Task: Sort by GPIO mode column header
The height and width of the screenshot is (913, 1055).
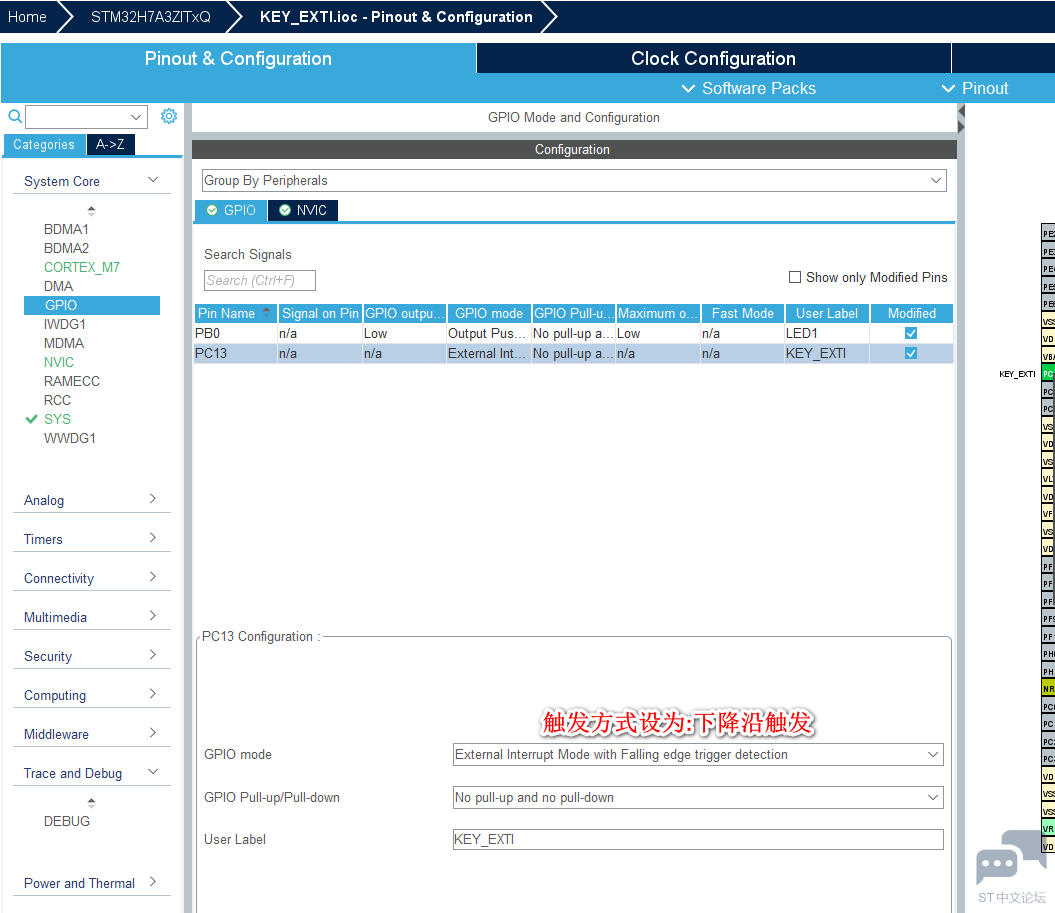Action: pyautogui.click(x=489, y=314)
